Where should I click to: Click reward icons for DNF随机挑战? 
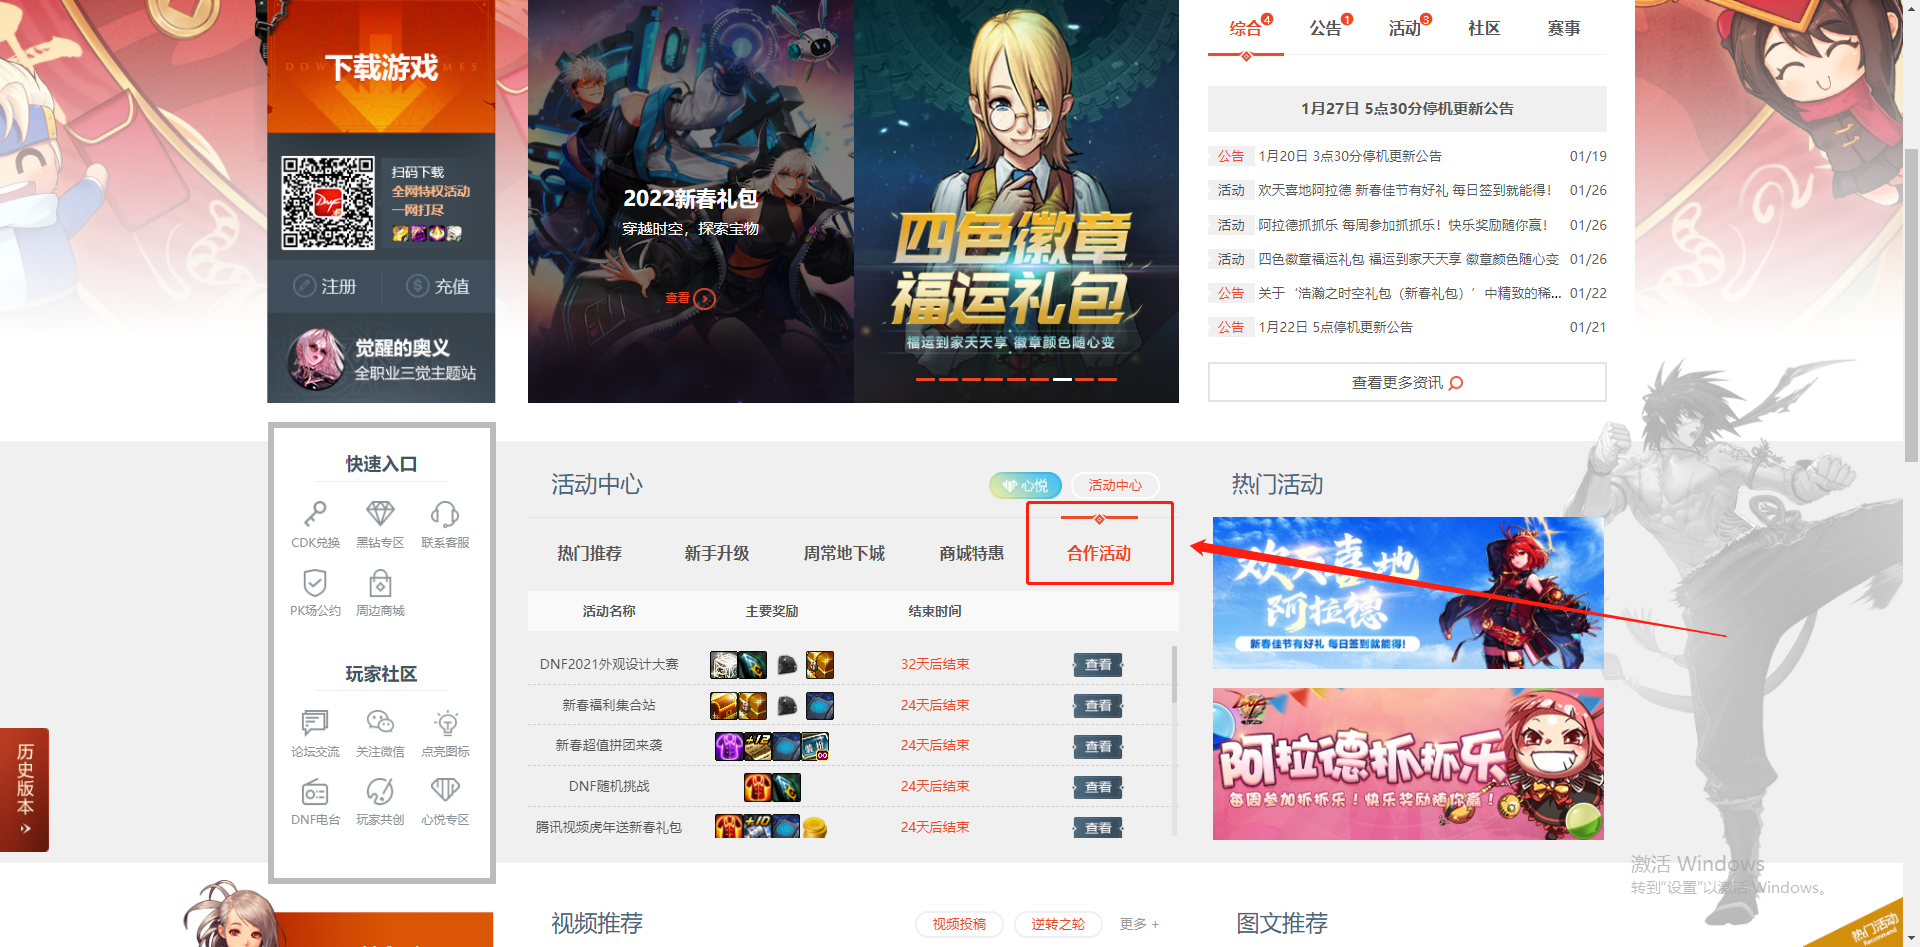tap(772, 787)
